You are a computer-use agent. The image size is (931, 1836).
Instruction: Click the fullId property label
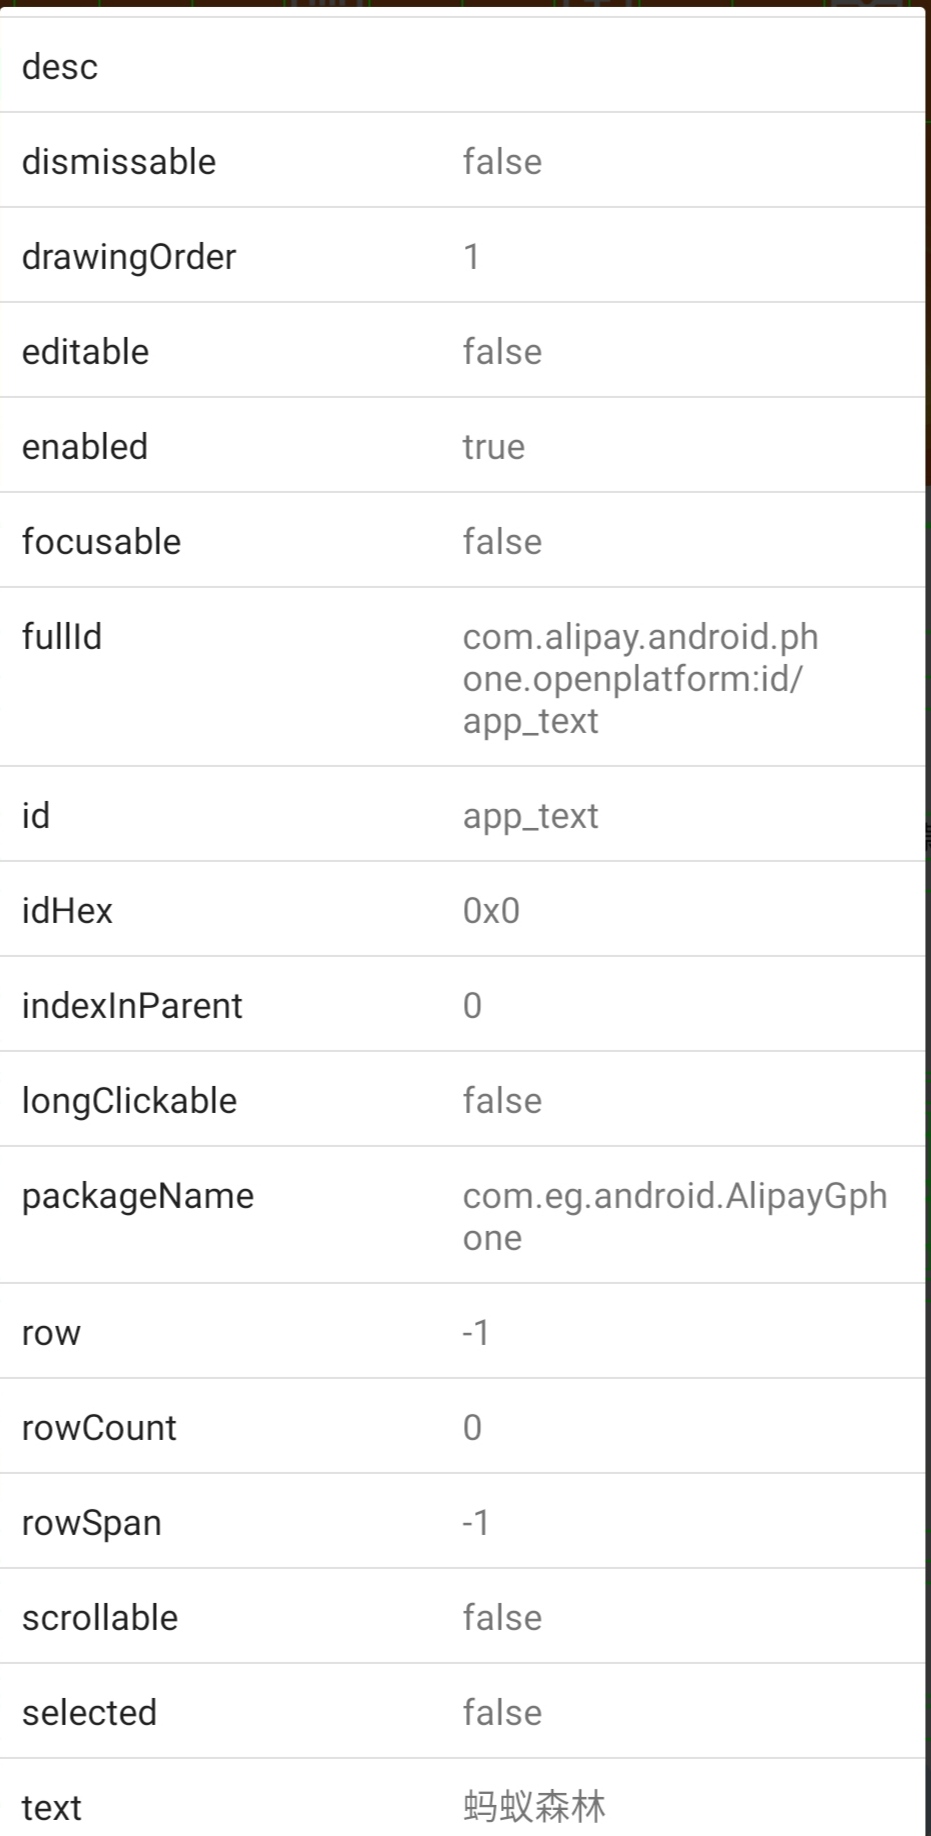coord(62,637)
